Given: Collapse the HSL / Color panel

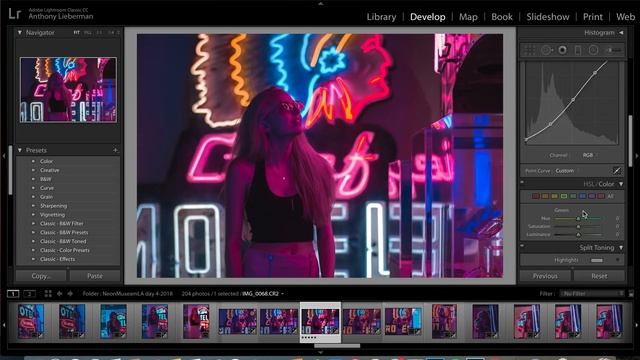Looking at the screenshot, I should 621,184.
